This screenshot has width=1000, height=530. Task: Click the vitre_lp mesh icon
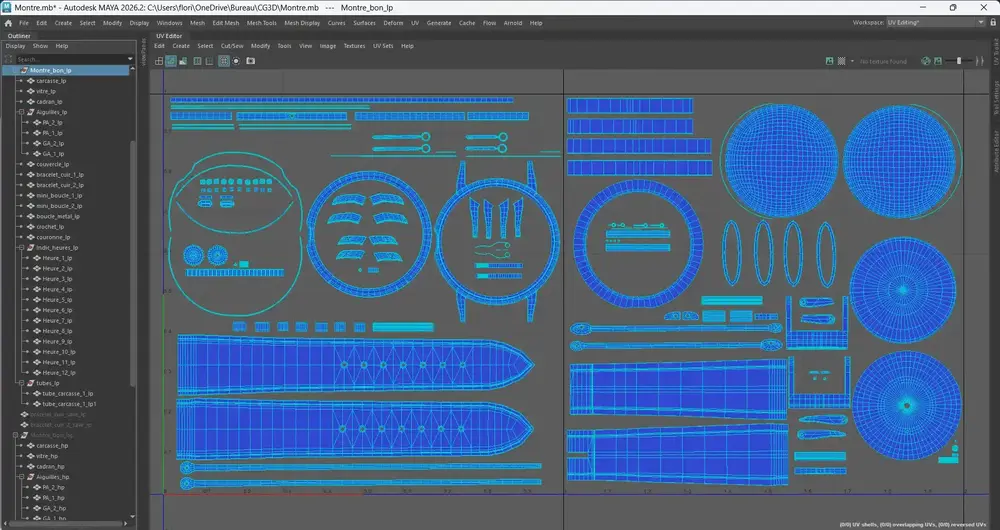(x=30, y=91)
